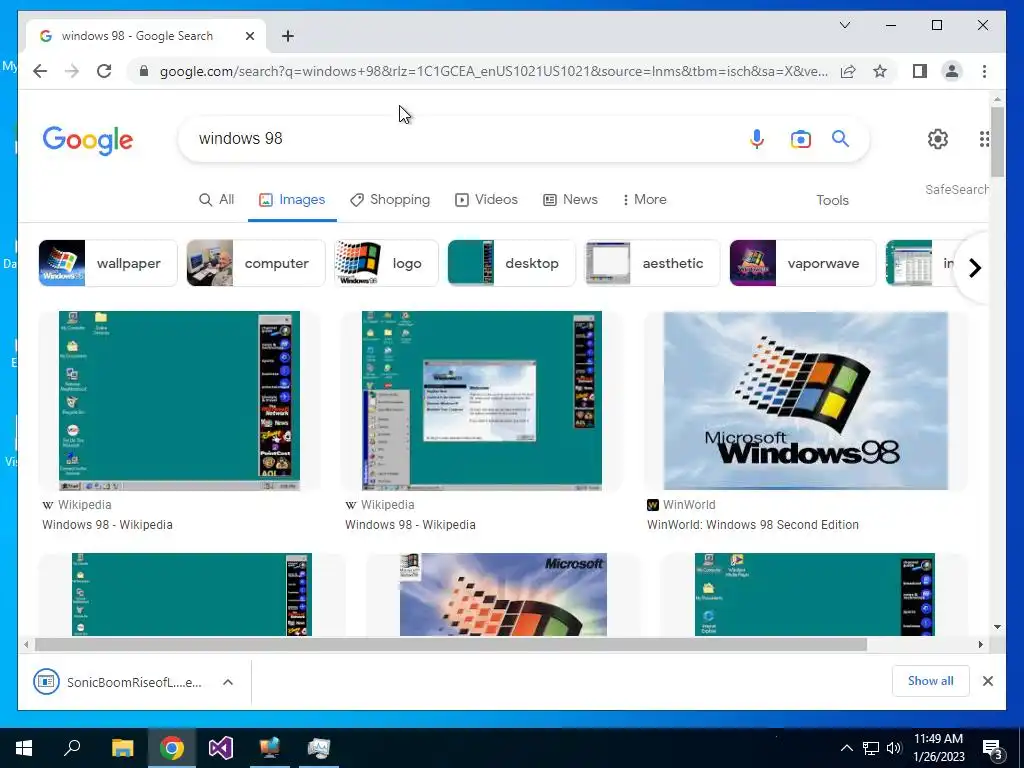Open WinWorld: Windows 98 Second Edition link
The width and height of the screenshot is (1024, 768).
coord(753,525)
